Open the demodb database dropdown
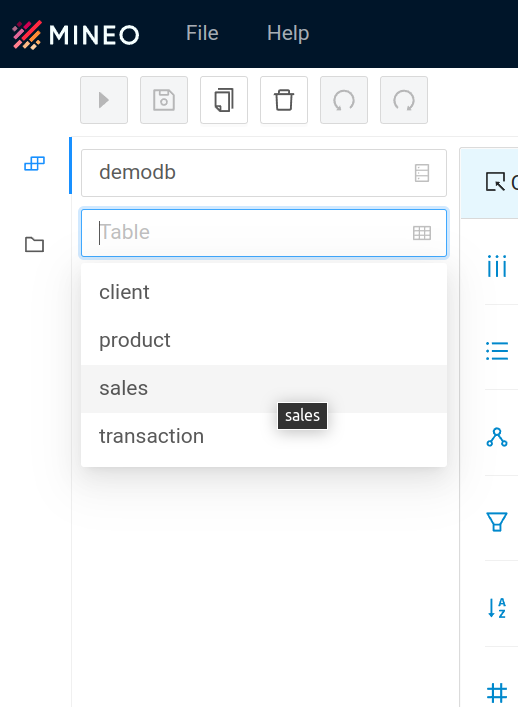Viewport: 518px width, 707px height. (264, 173)
